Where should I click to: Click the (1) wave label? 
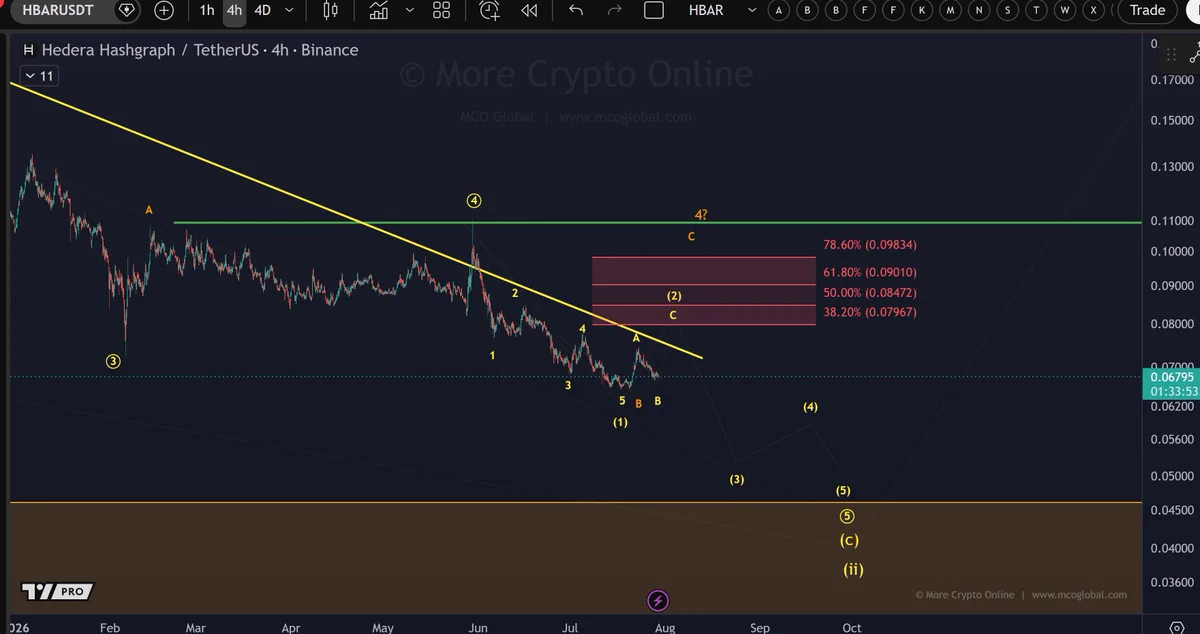621,422
